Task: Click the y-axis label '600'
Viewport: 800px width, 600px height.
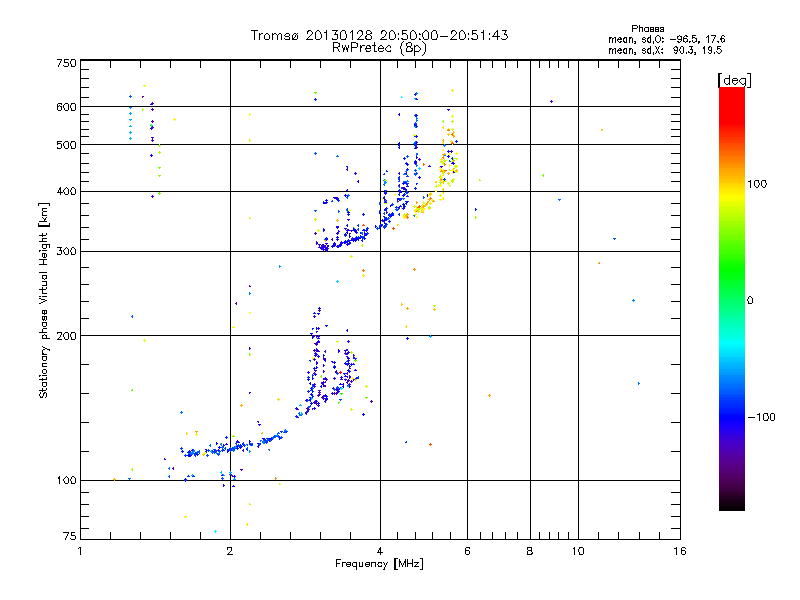Action: tap(67, 107)
